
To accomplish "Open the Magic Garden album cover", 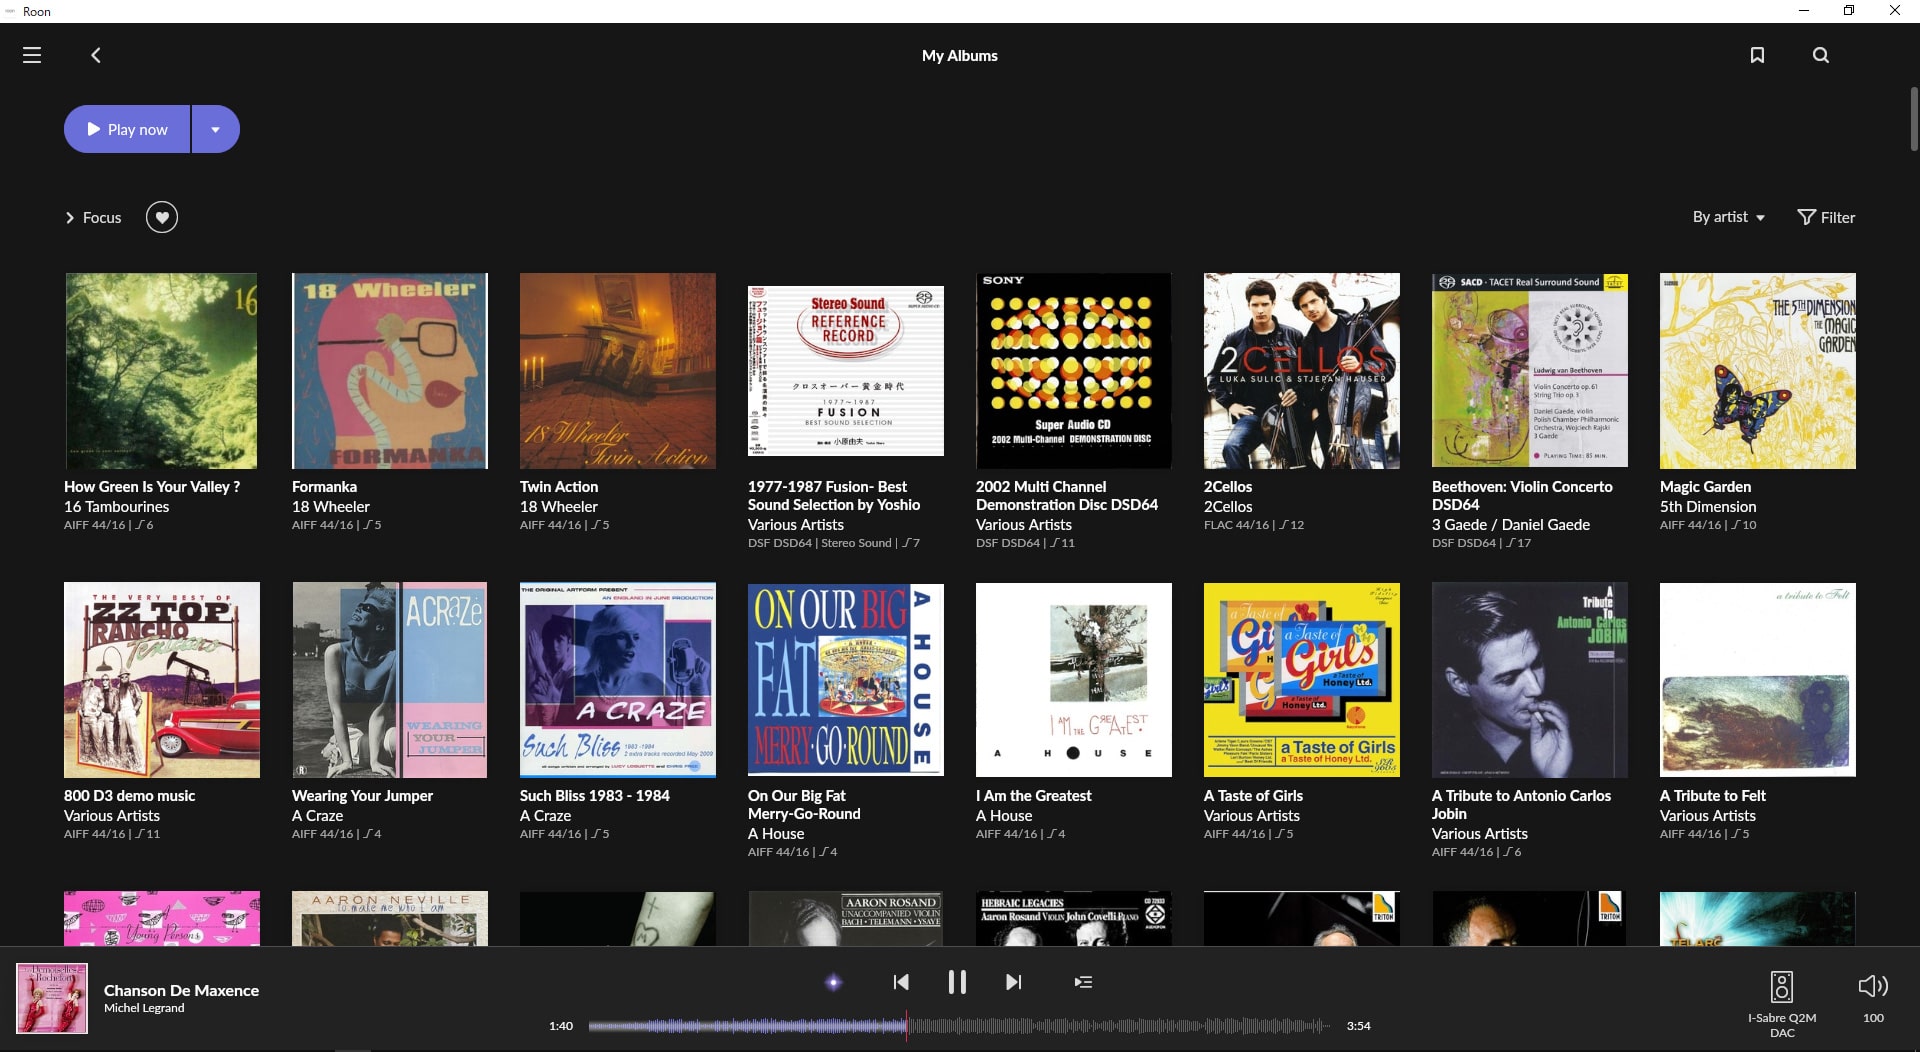I will coord(1758,371).
